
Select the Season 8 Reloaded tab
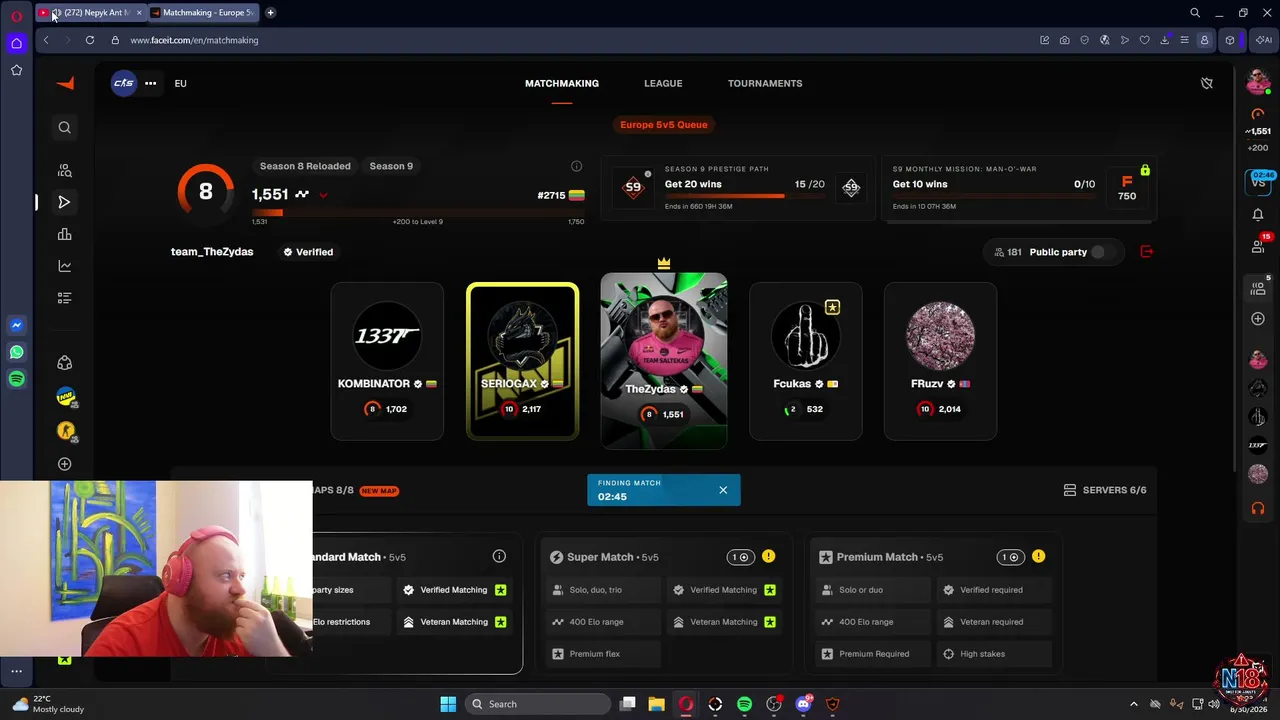[305, 166]
